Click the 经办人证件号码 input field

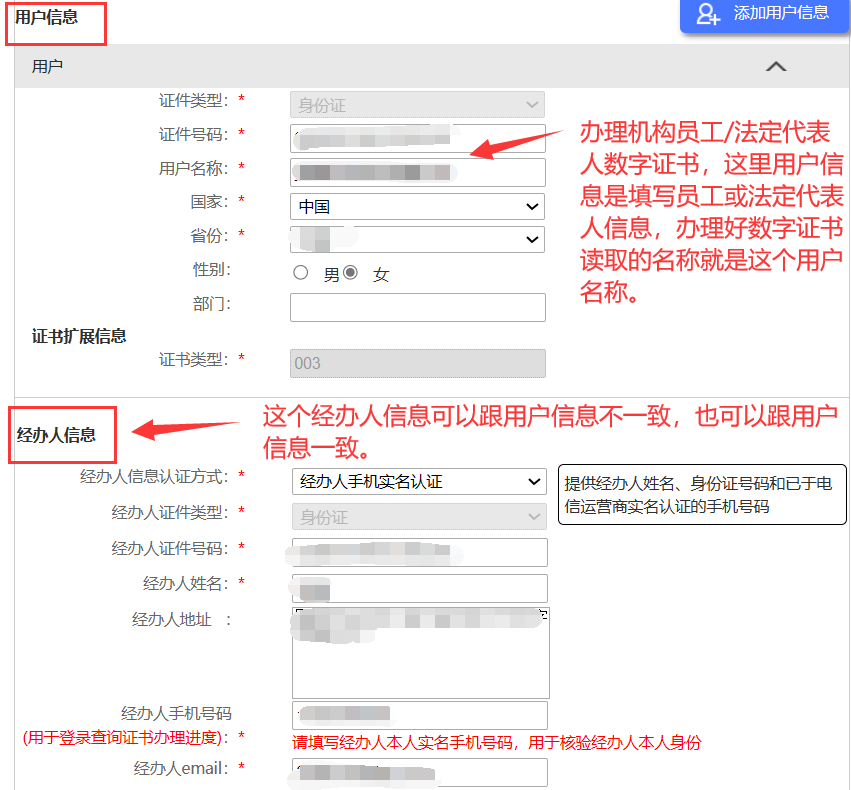419,552
